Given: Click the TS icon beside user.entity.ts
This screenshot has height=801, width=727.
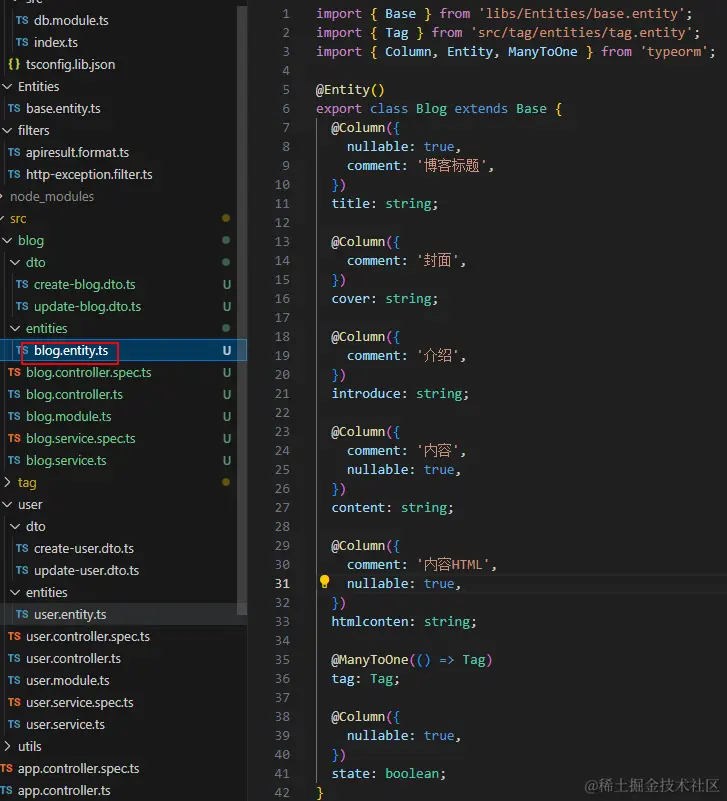Looking at the screenshot, I should pos(22,614).
